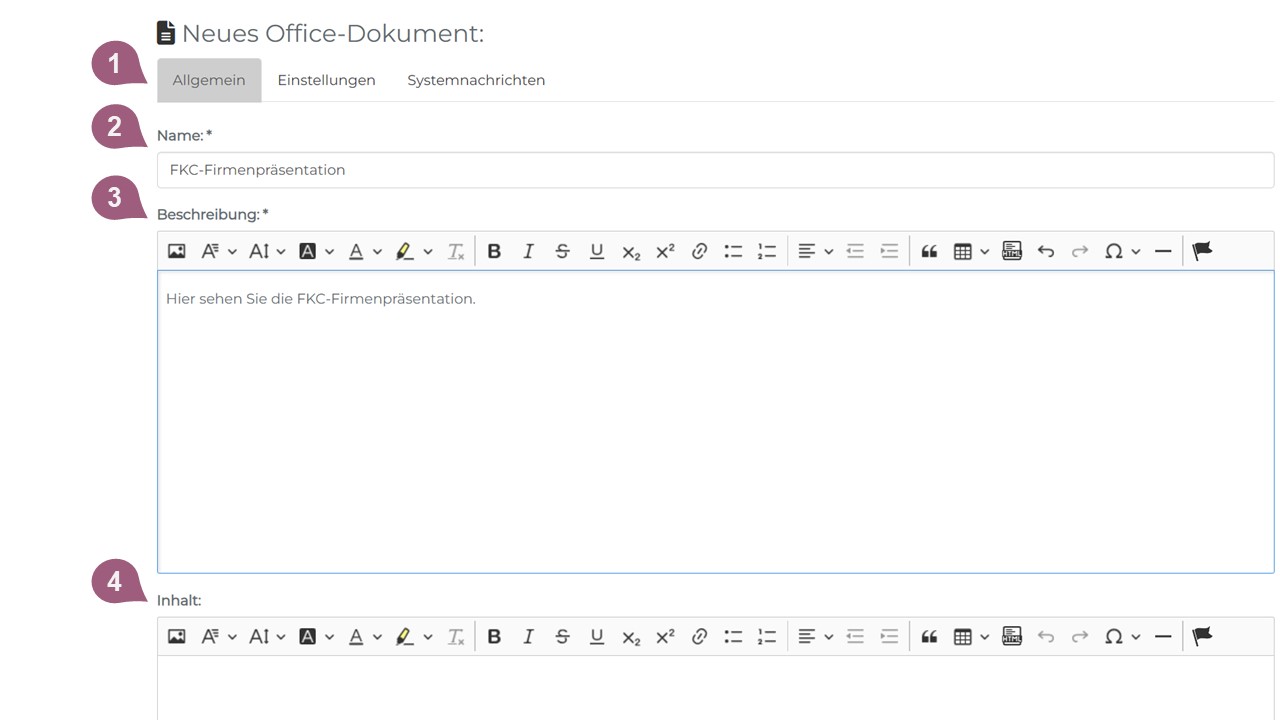Toggle italic formatting in the Inhalt toolbar
The image size is (1280, 720).
528,636
